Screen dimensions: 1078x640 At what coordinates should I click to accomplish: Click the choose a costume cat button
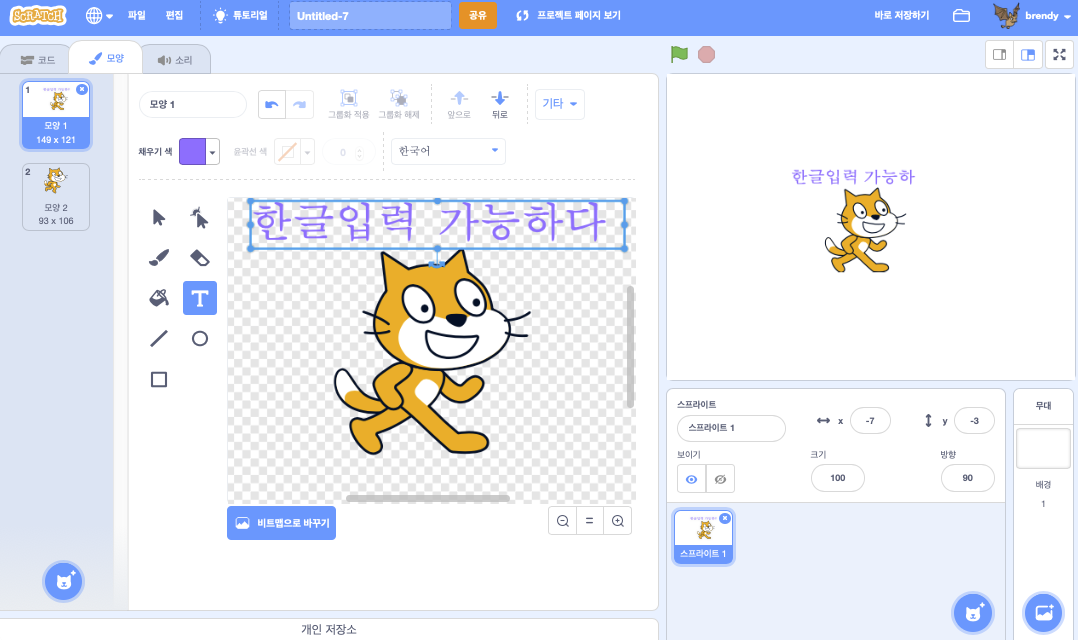(x=63, y=582)
